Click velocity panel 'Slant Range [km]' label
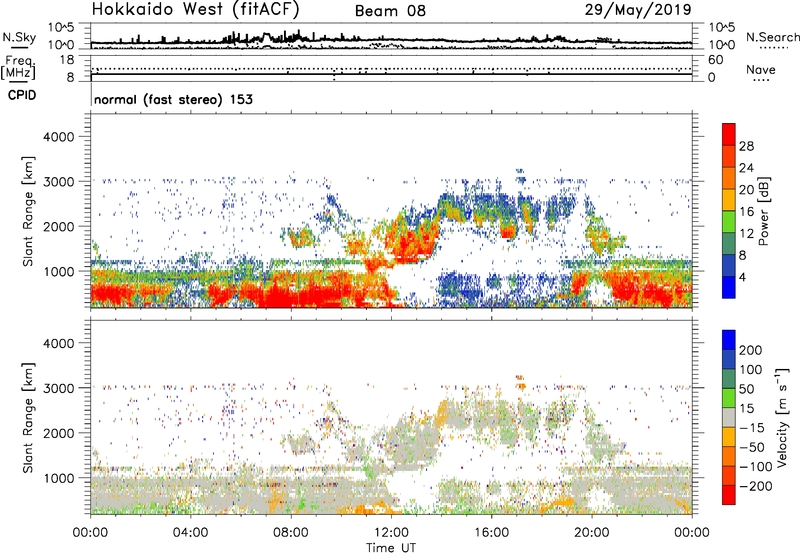 point(28,418)
